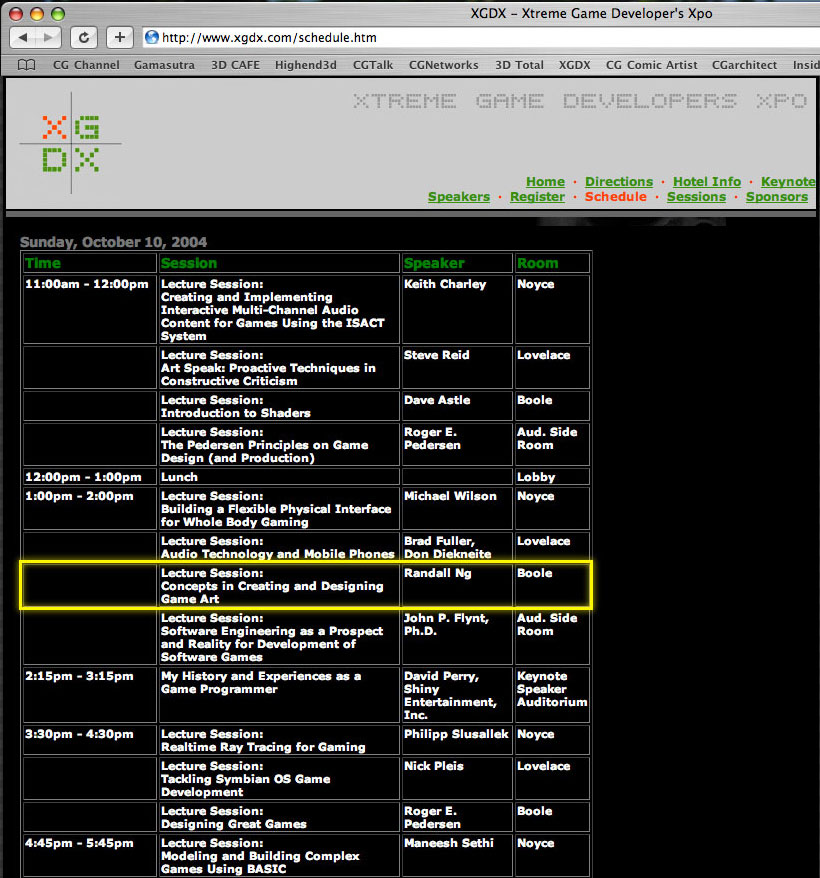Open the Directions link
This screenshot has height=878, width=820.
618,181
